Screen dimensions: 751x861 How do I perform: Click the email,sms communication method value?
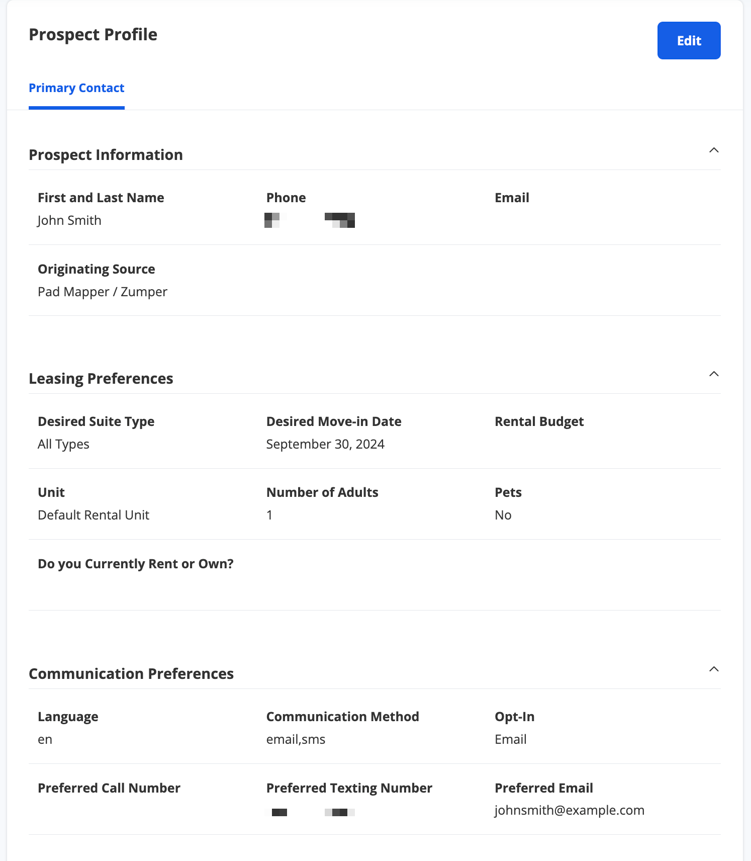coord(295,739)
